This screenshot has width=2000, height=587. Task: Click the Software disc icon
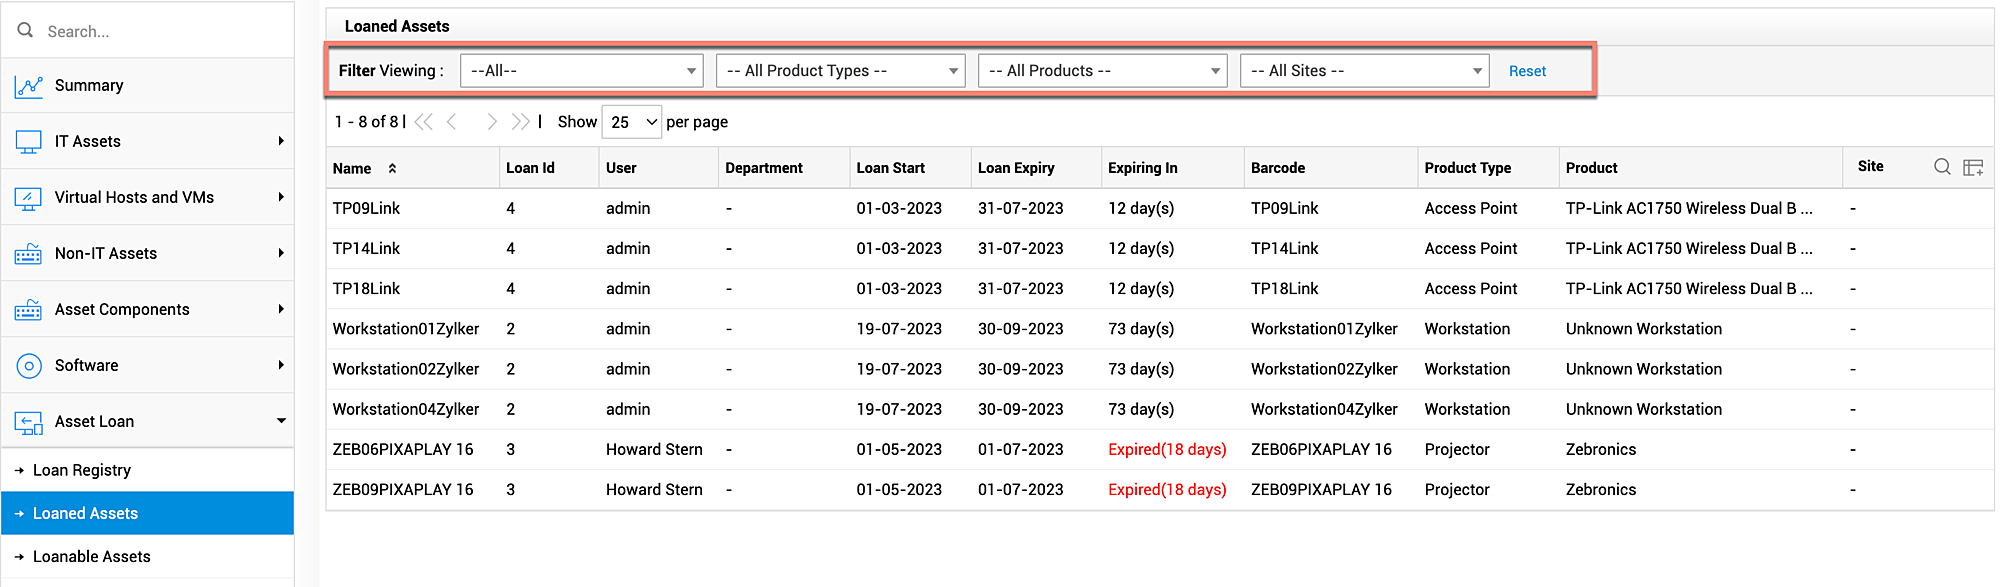pos(28,366)
